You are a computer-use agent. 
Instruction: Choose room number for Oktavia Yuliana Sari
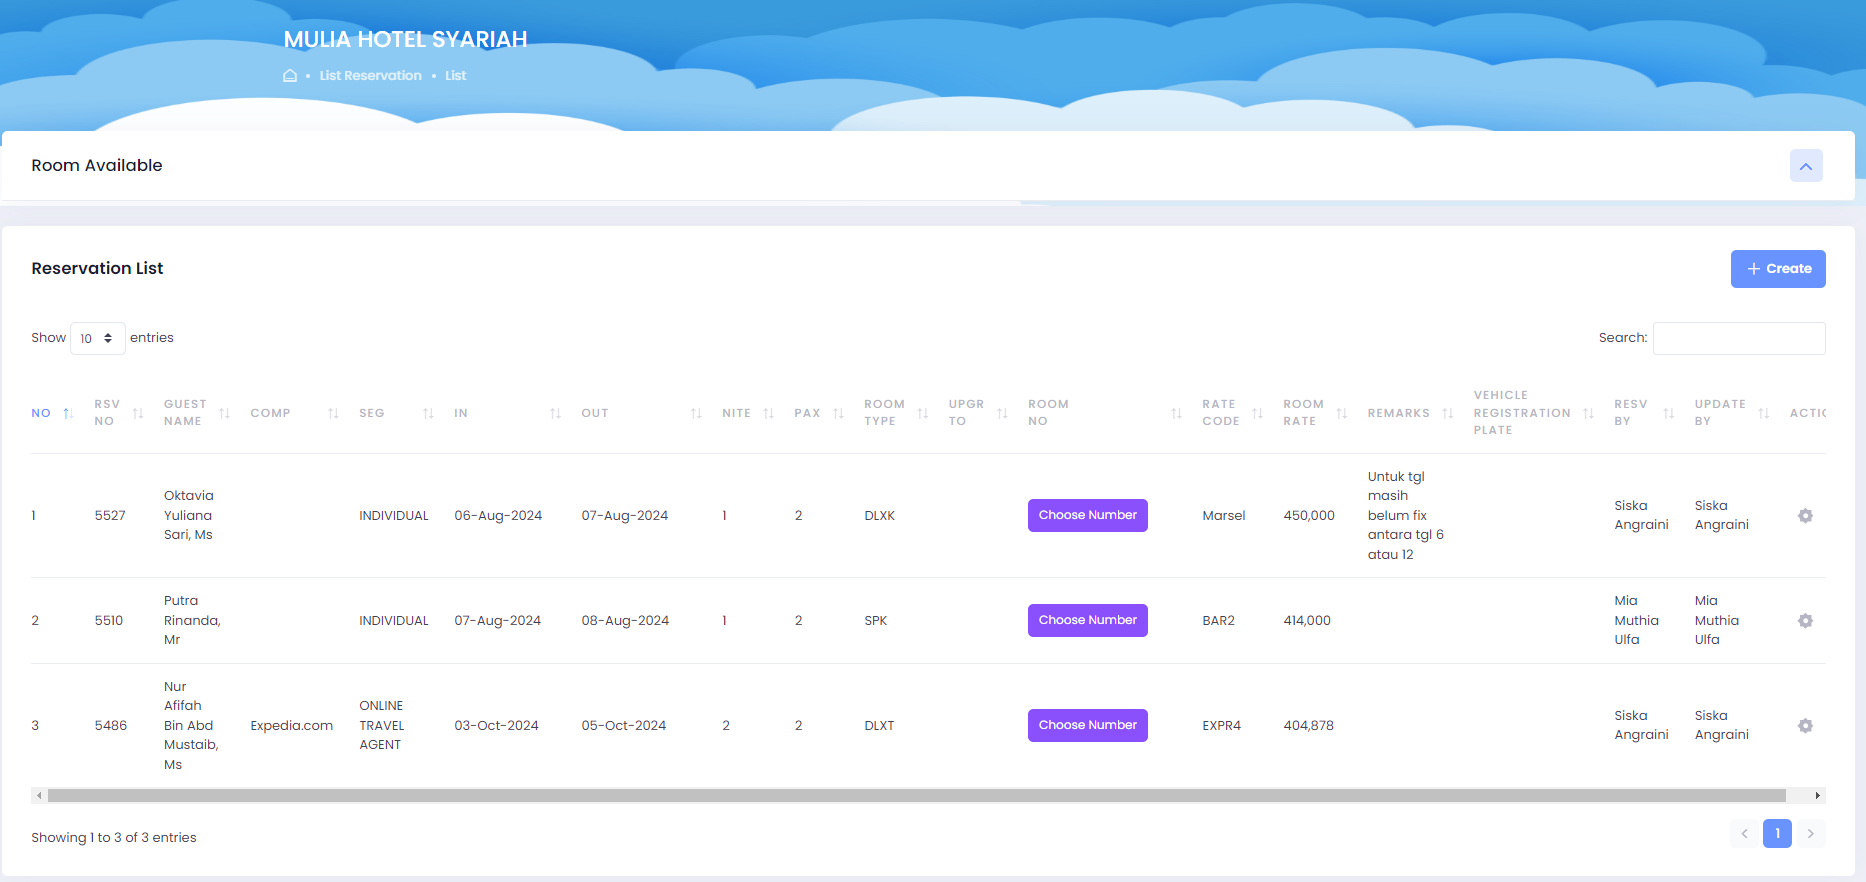(1087, 516)
